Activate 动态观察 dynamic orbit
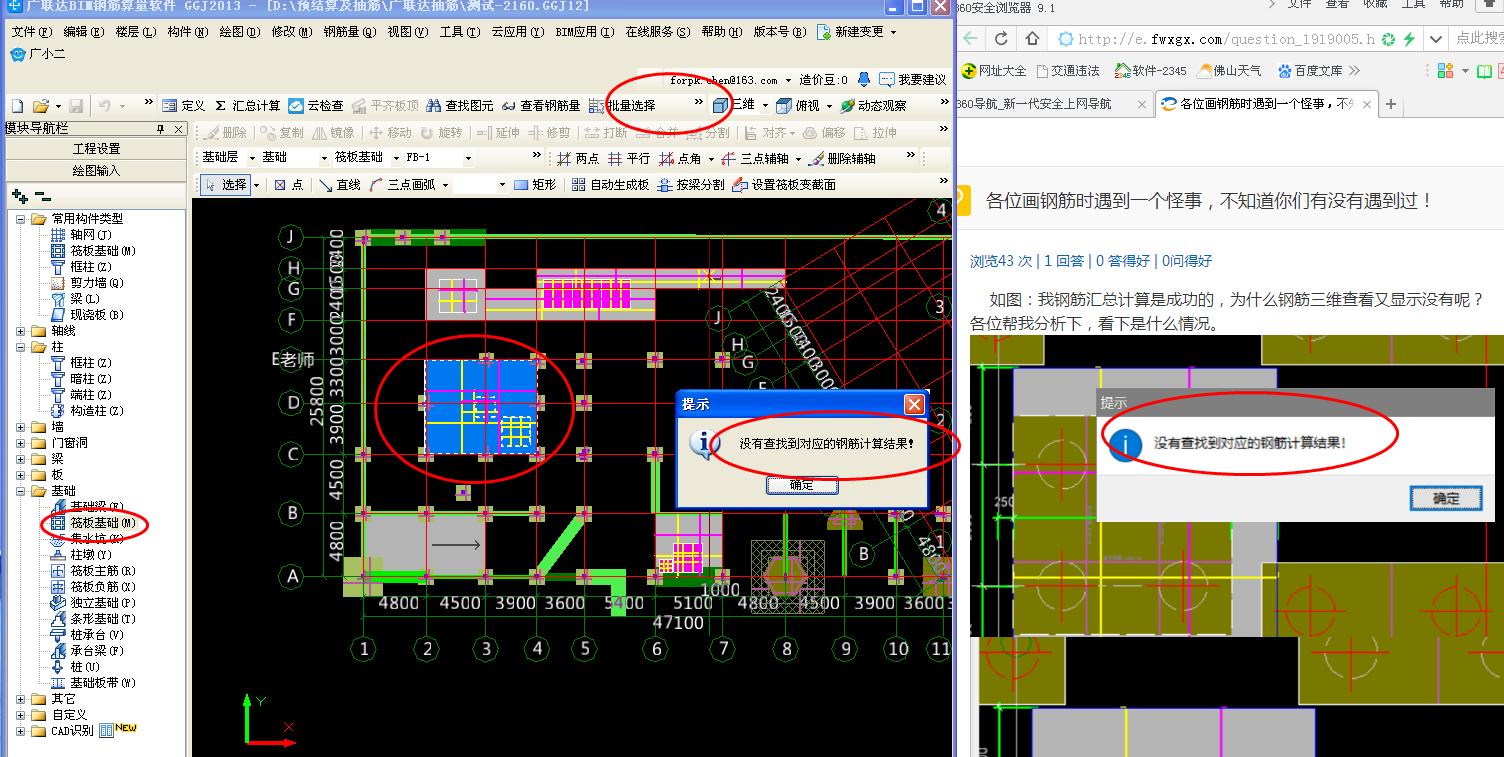The height and width of the screenshot is (757, 1504). coord(873,105)
